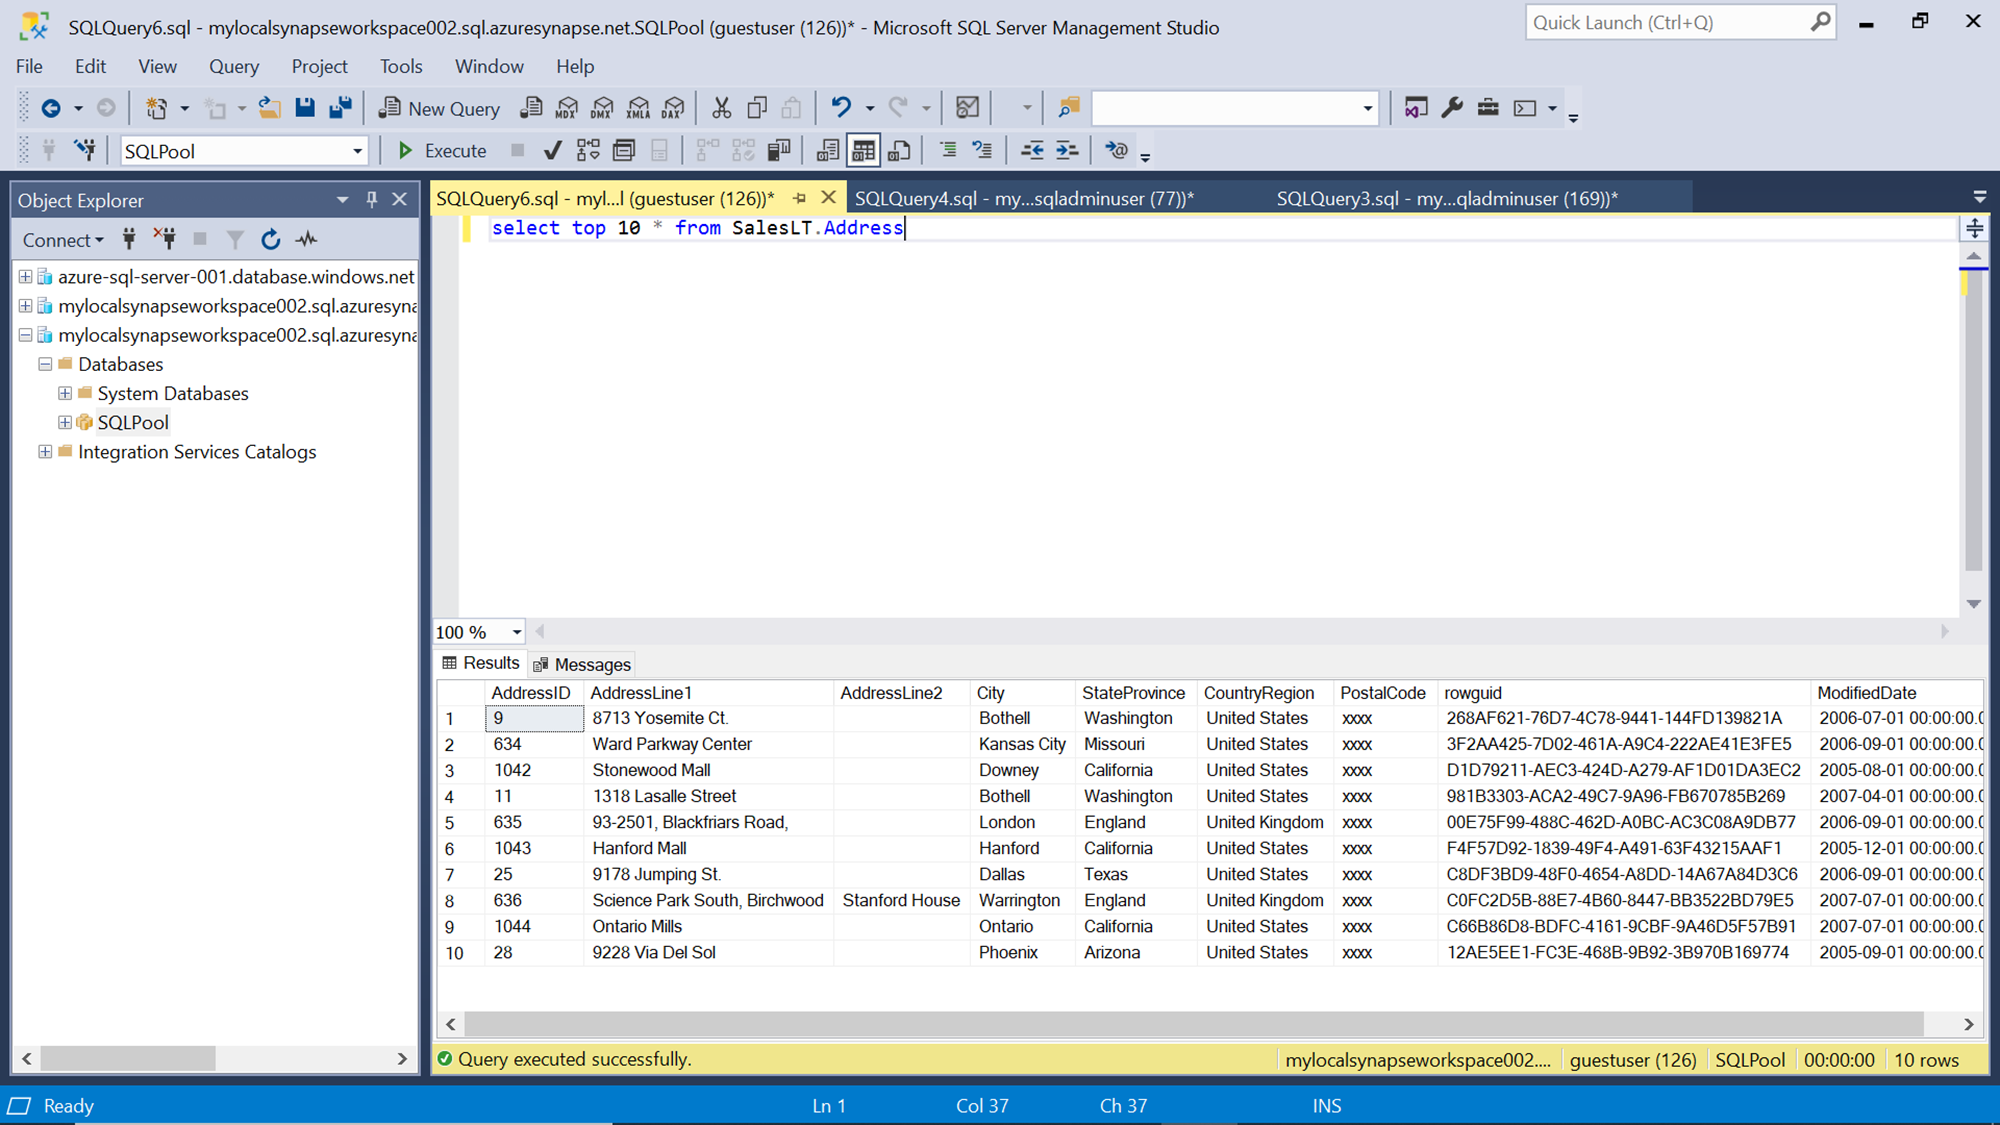Open the SQLPool database dropdown
Screen dimensions: 2000x1125
[x=357, y=152]
